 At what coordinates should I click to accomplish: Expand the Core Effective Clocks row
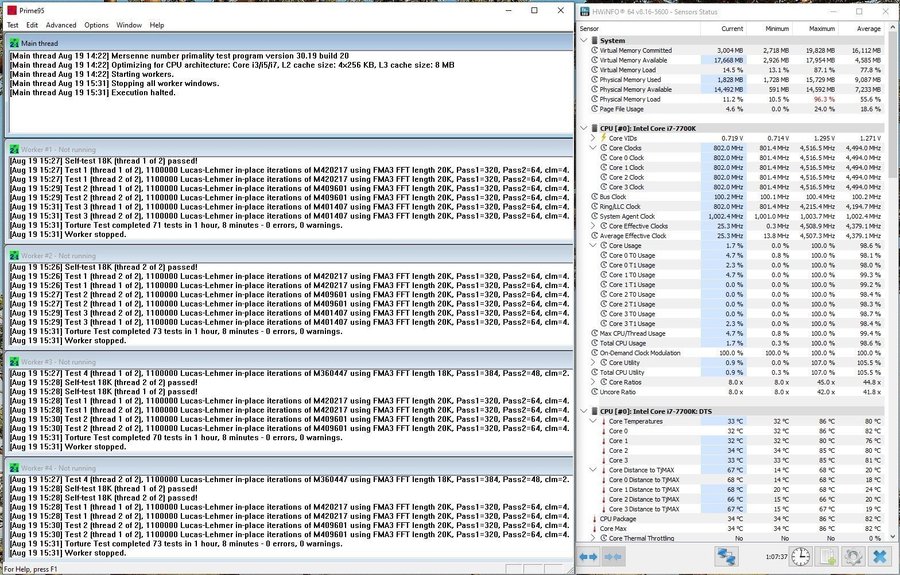click(x=593, y=226)
